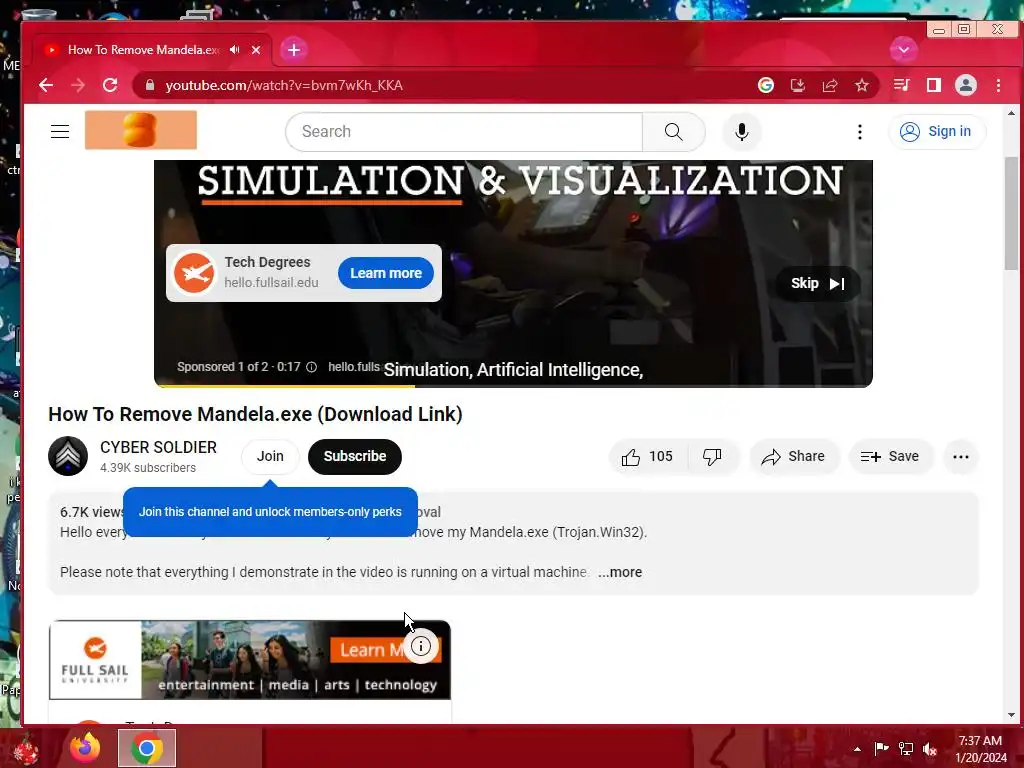Show hidden tray icons arrow
This screenshot has width=1024, height=768.
pyautogui.click(x=857, y=749)
